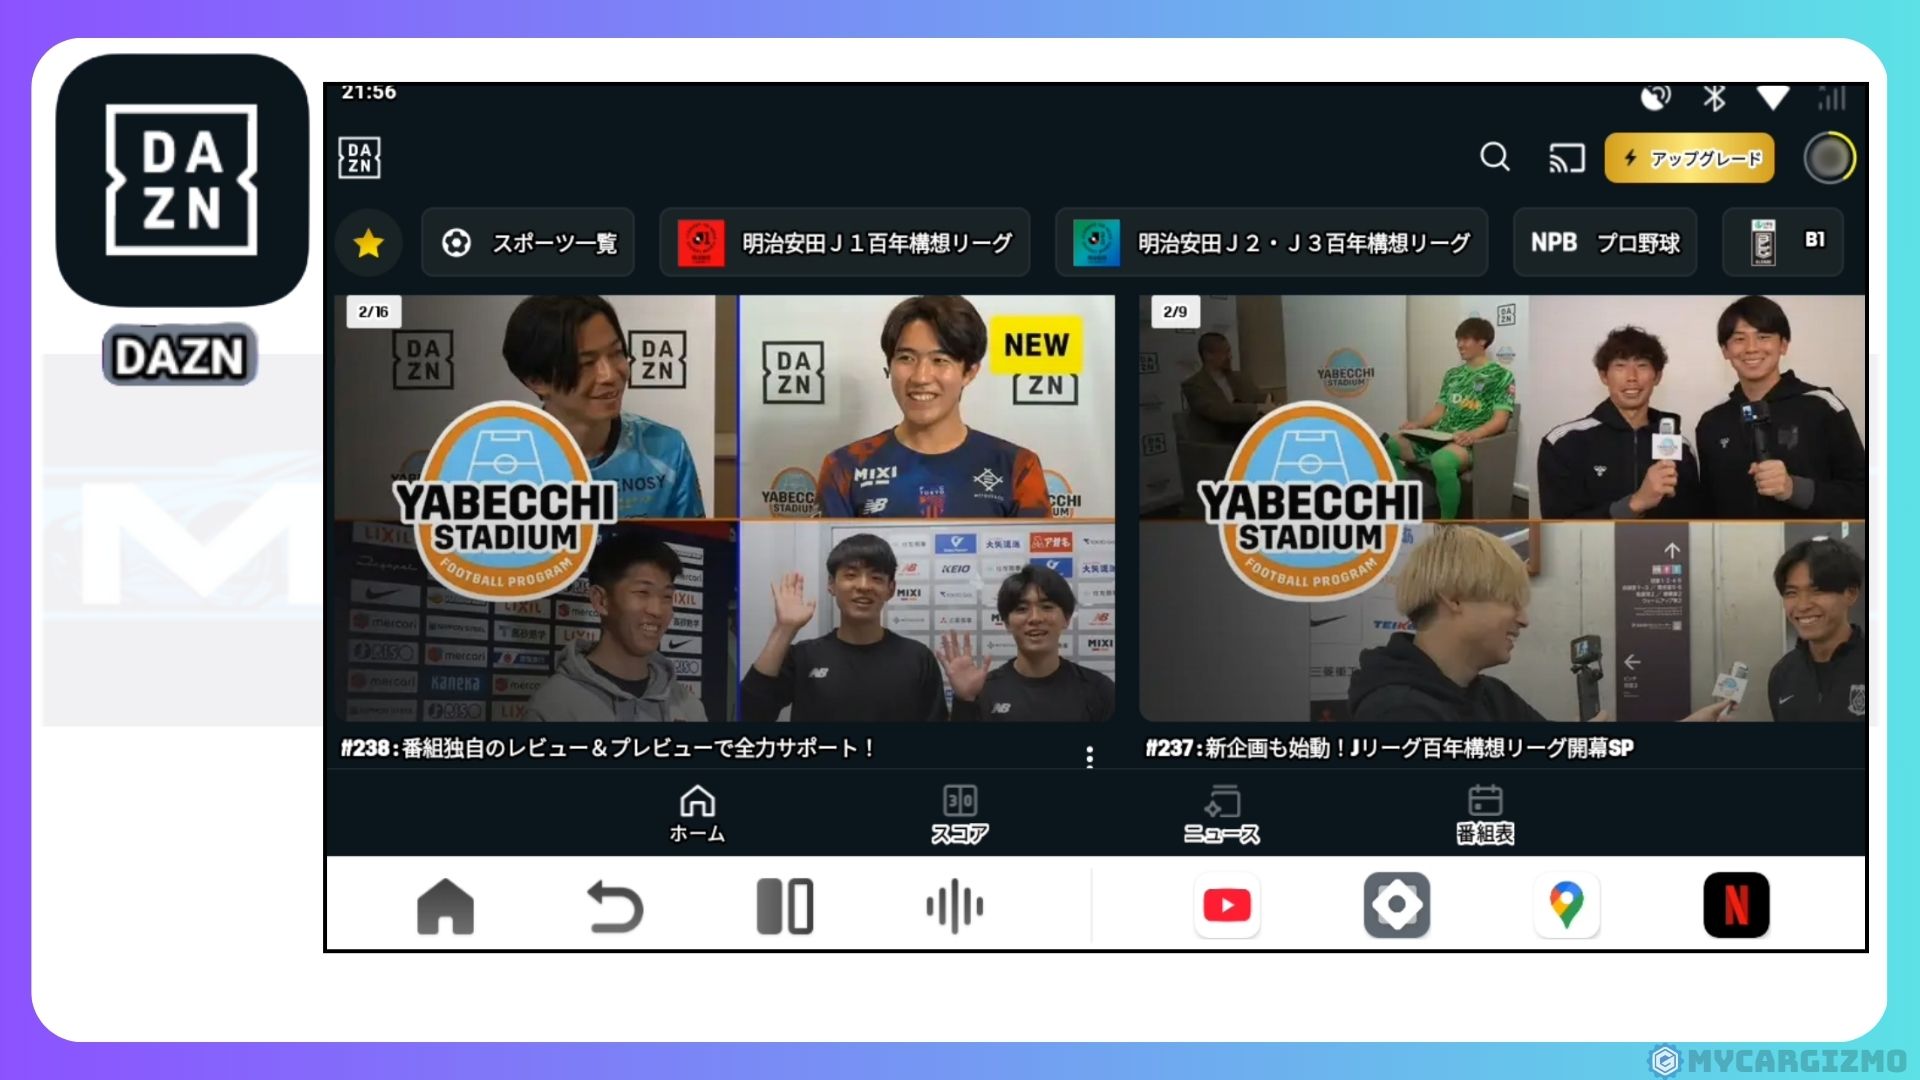Screen dimensions: 1920x1080
Task: Open the user profile avatar
Action: pos(1829,158)
